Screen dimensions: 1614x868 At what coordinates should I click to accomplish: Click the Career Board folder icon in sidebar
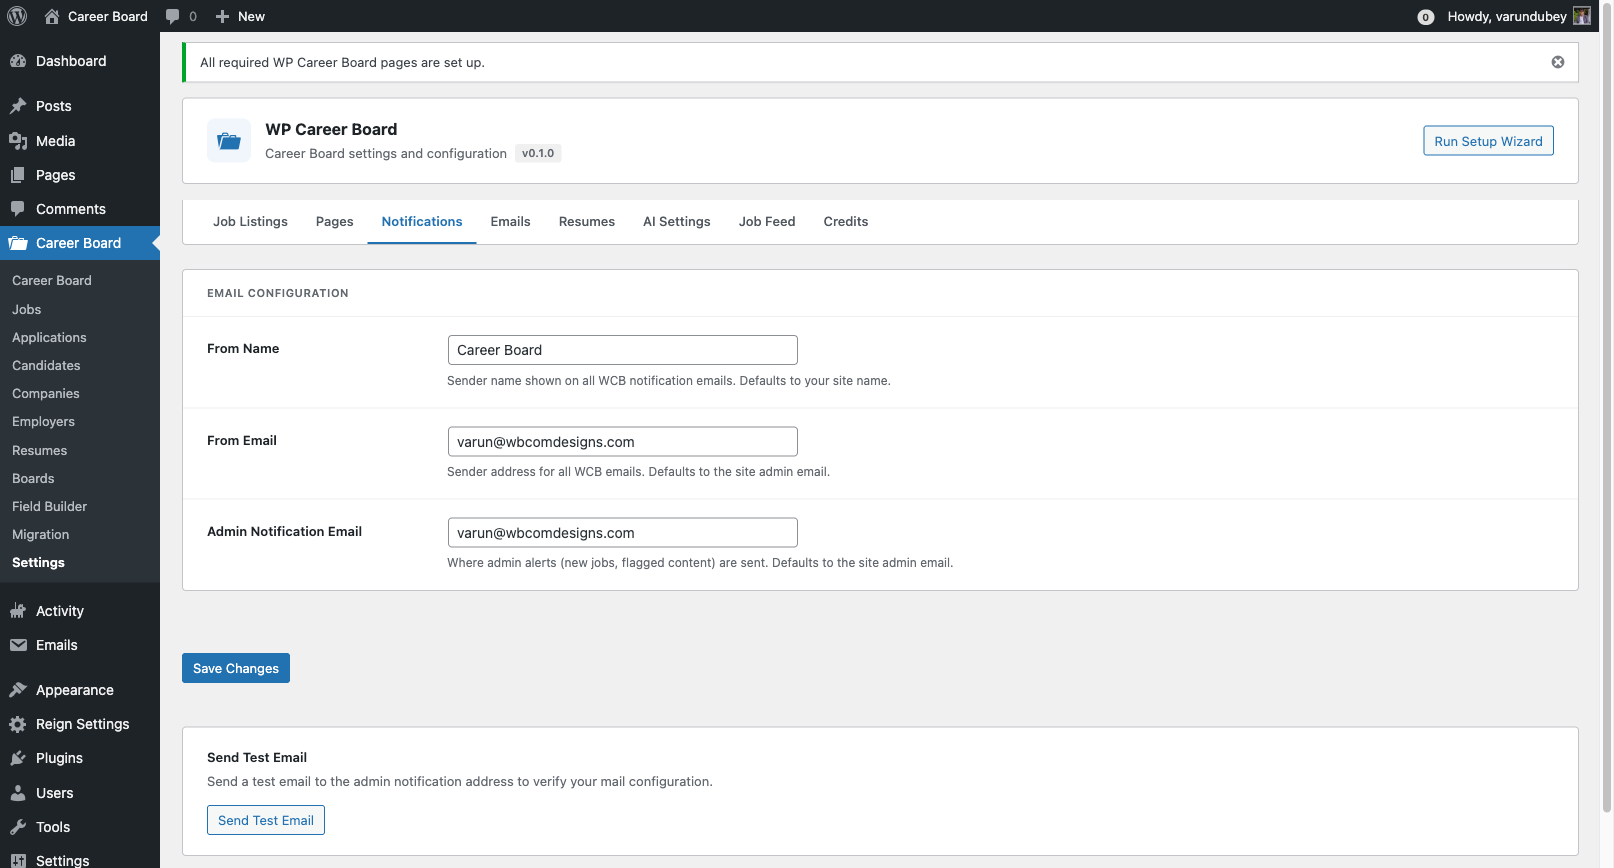point(18,243)
